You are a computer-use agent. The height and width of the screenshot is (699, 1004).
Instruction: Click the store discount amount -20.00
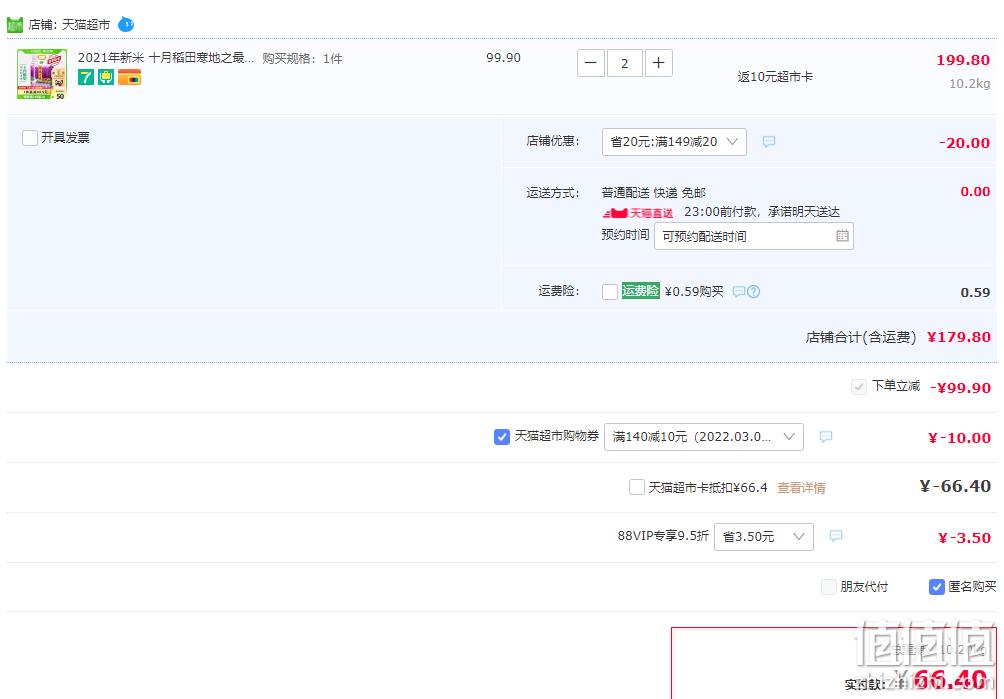point(964,143)
